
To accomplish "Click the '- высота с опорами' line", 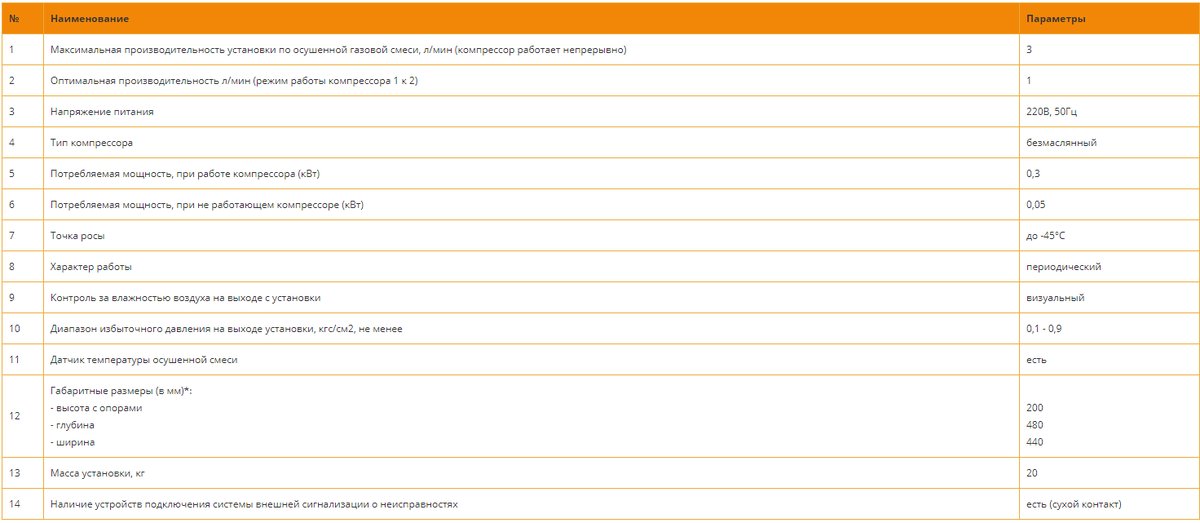I will point(96,408).
